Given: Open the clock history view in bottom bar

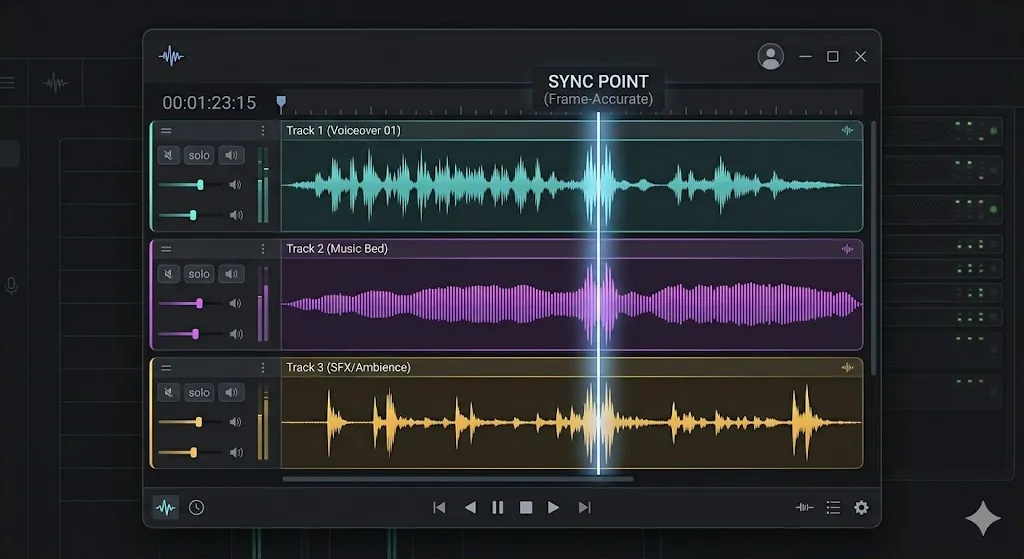Looking at the screenshot, I should coord(197,507).
